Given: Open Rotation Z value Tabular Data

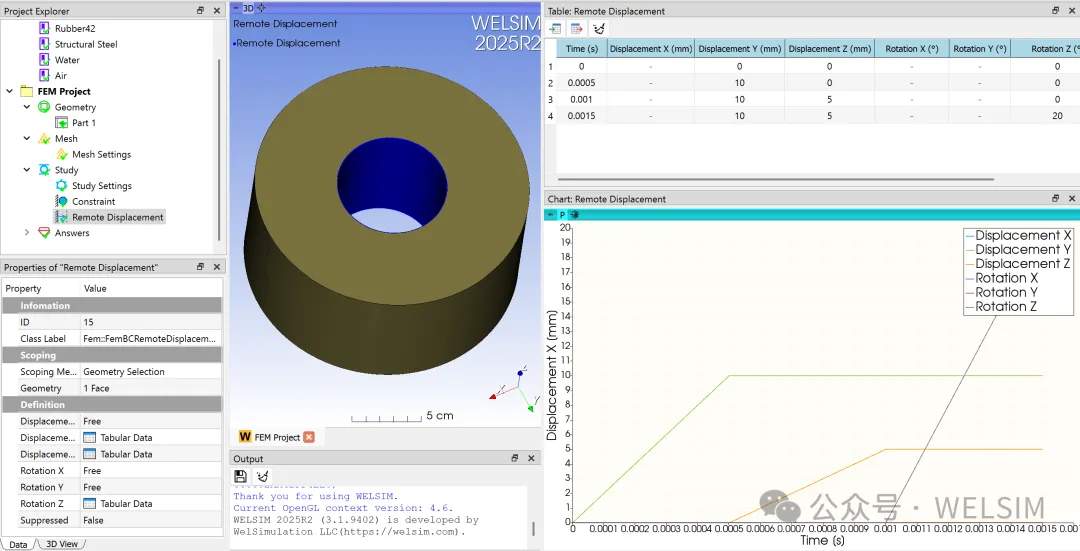Looking at the screenshot, I should click(151, 503).
